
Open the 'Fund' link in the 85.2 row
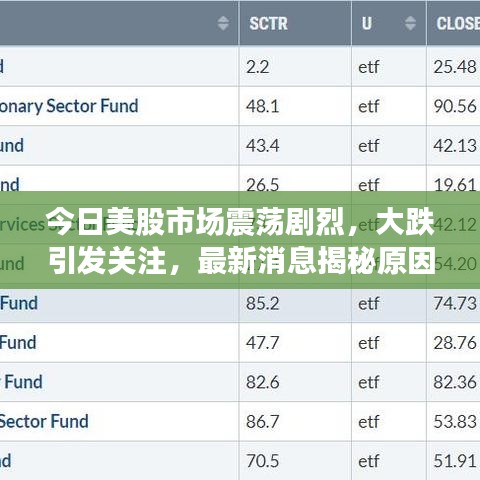[x=19, y=303]
